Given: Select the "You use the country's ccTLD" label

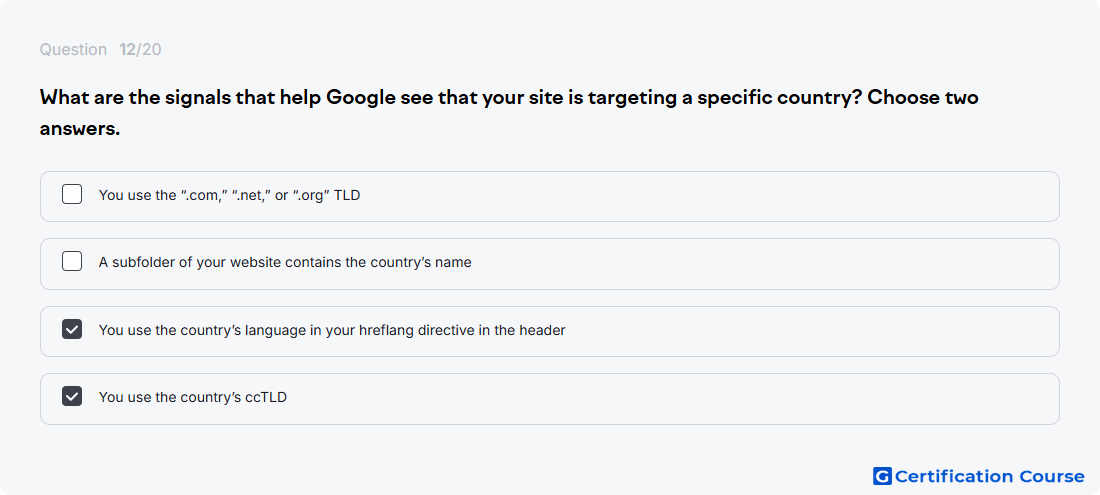Looking at the screenshot, I should [x=193, y=397].
